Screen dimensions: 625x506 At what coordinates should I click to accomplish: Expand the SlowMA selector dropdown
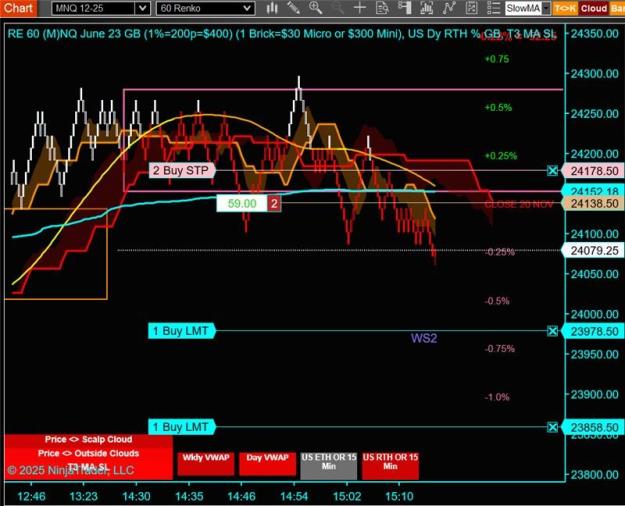click(x=546, y=8)
